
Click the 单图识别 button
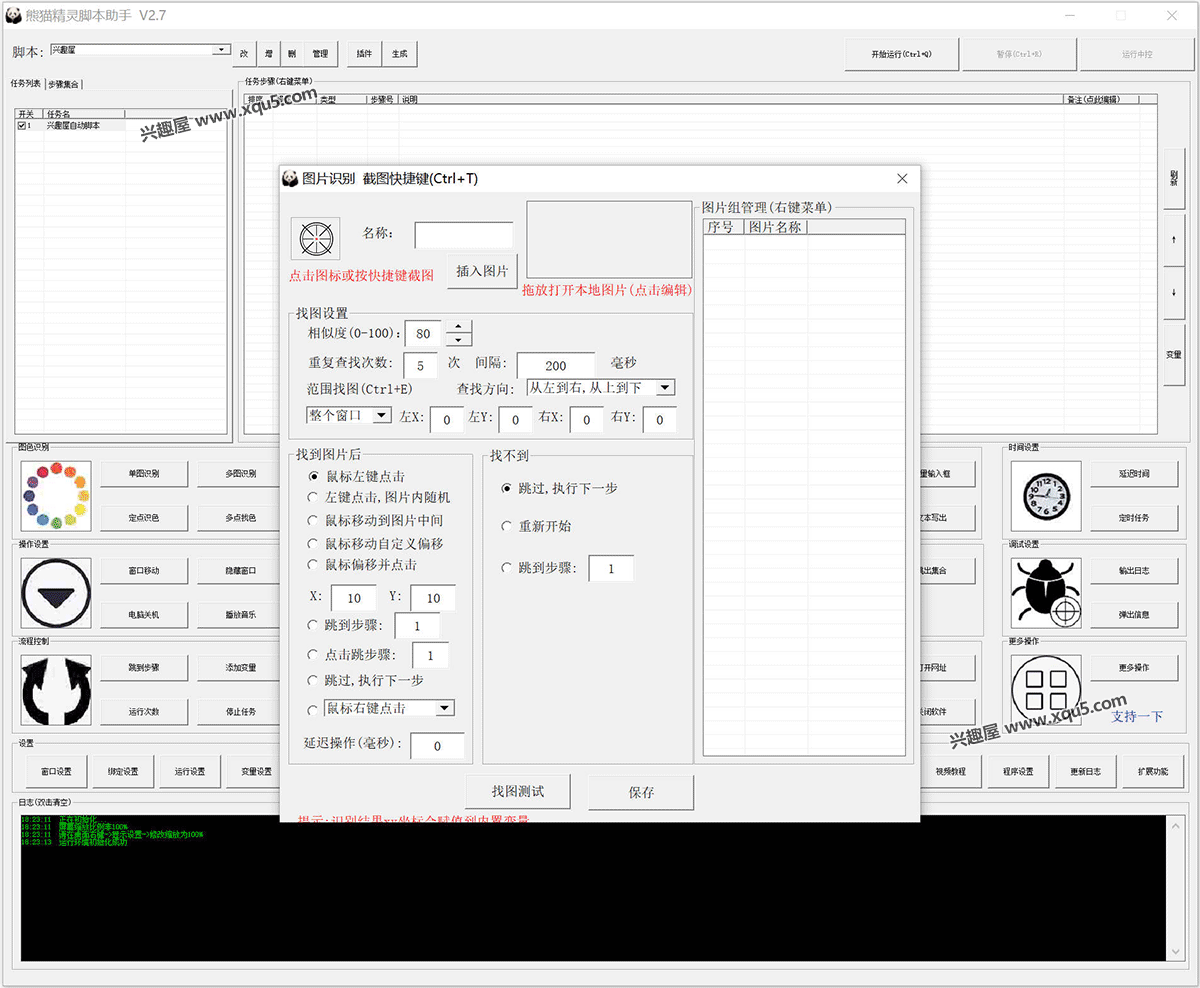(x=144, y=474)
